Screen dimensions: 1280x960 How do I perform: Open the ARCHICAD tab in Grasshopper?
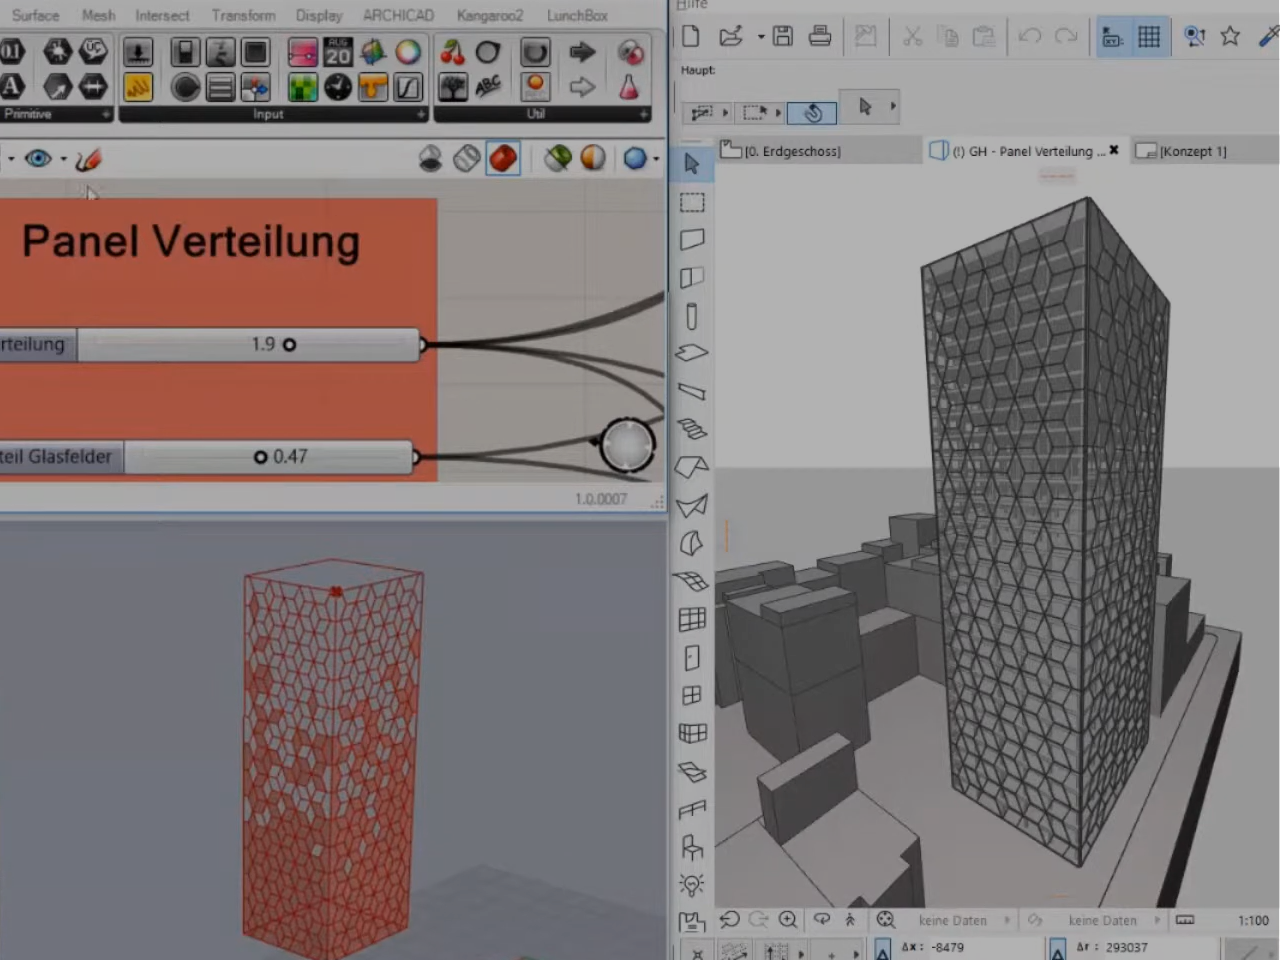click(398, 15)
